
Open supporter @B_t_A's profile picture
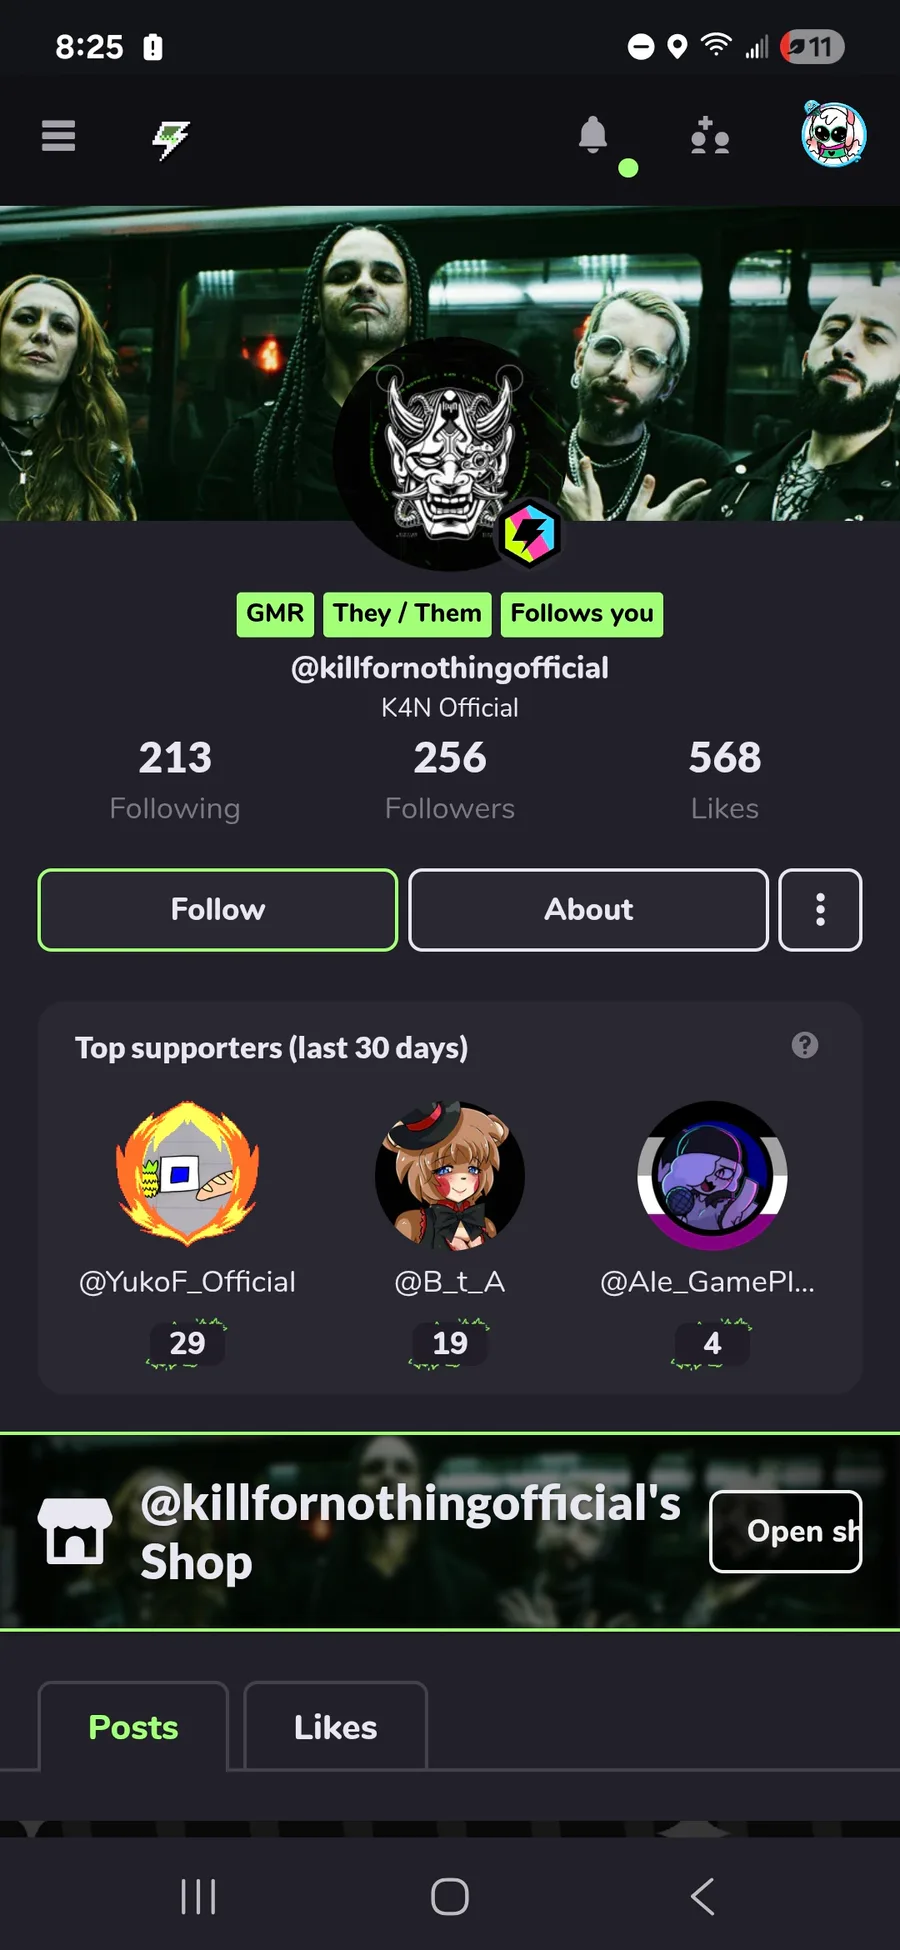tap(450, 1175)
